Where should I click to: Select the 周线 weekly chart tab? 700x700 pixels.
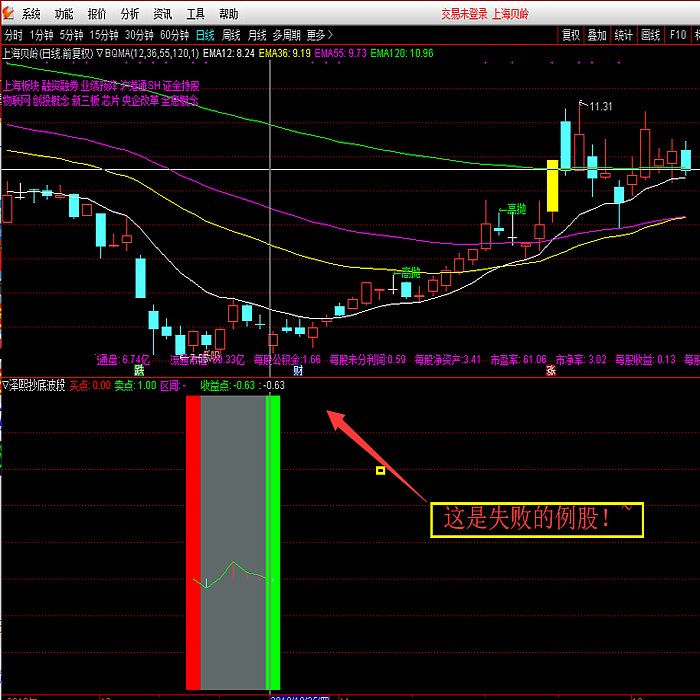pyautogui.click(x=231, y=35)
